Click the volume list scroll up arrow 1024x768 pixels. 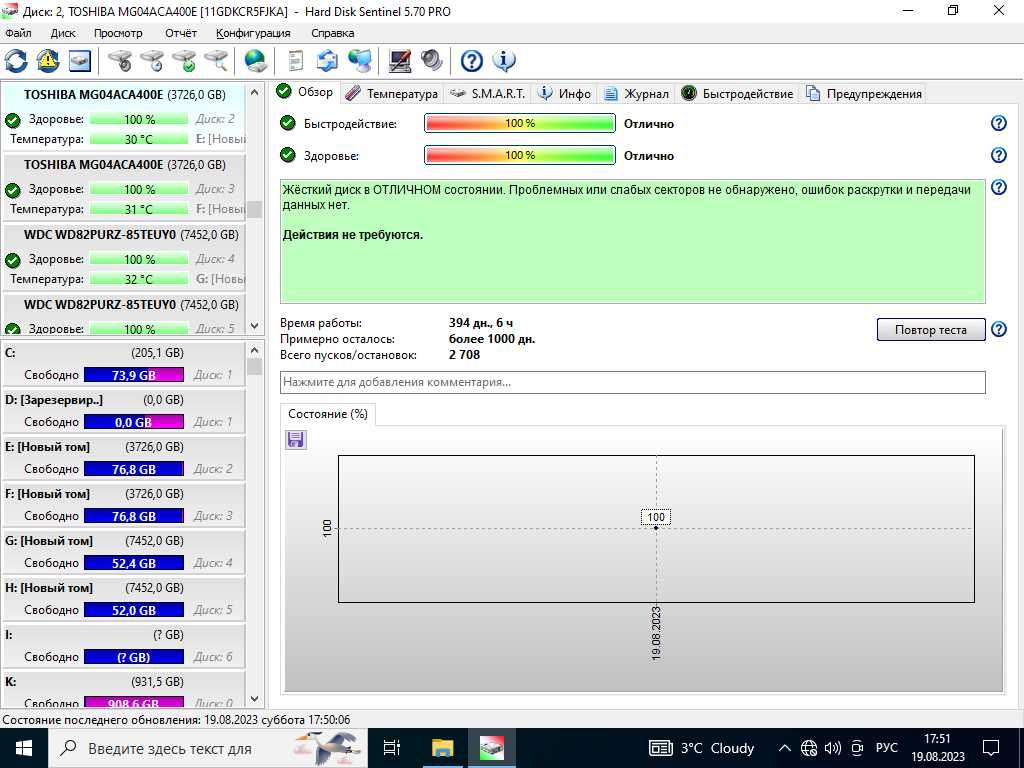click(x=255, y=350)
